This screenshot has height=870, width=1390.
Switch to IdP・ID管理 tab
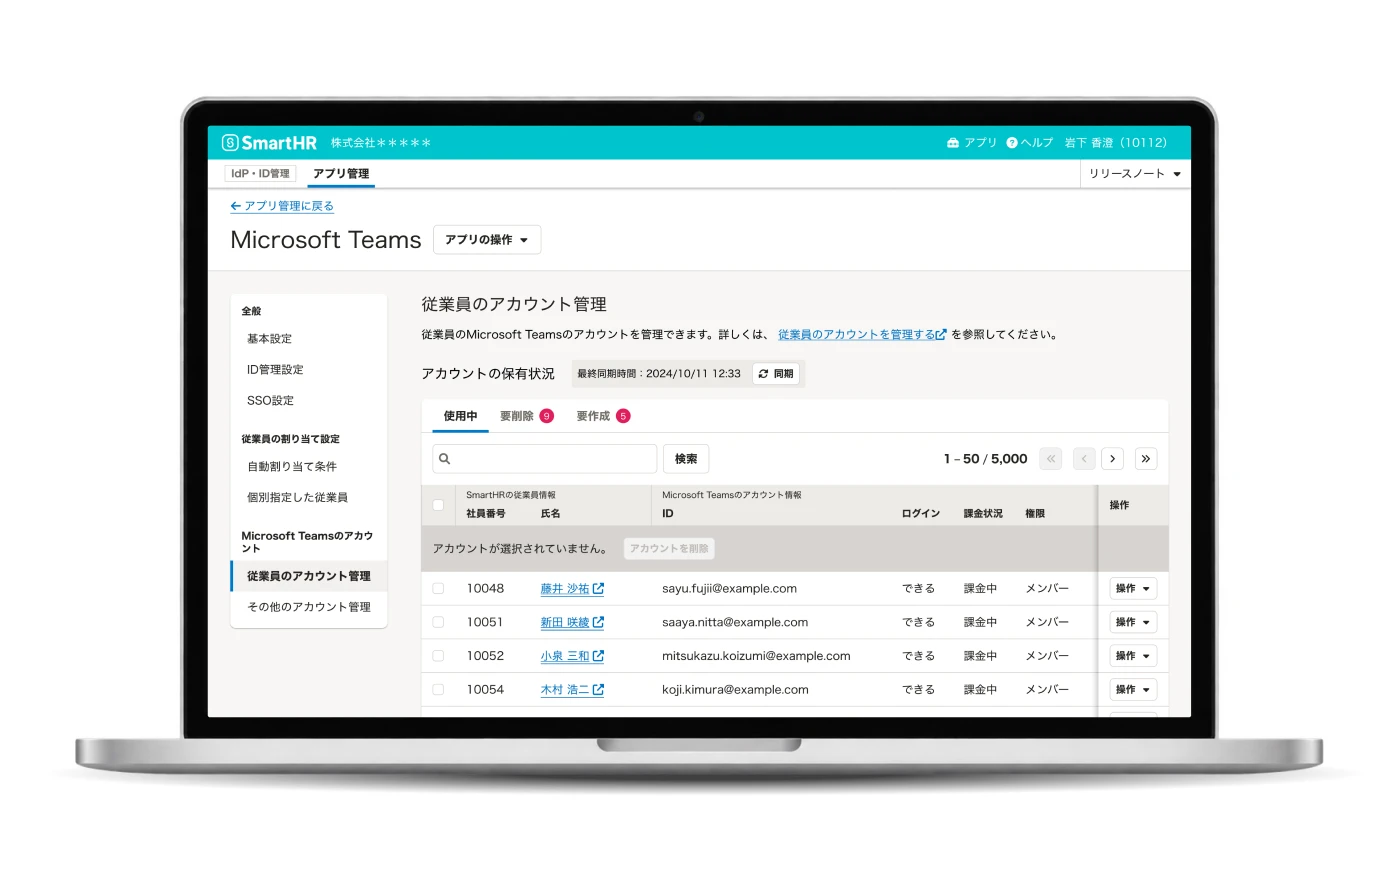pyautogui.click(x=260, y=174)
